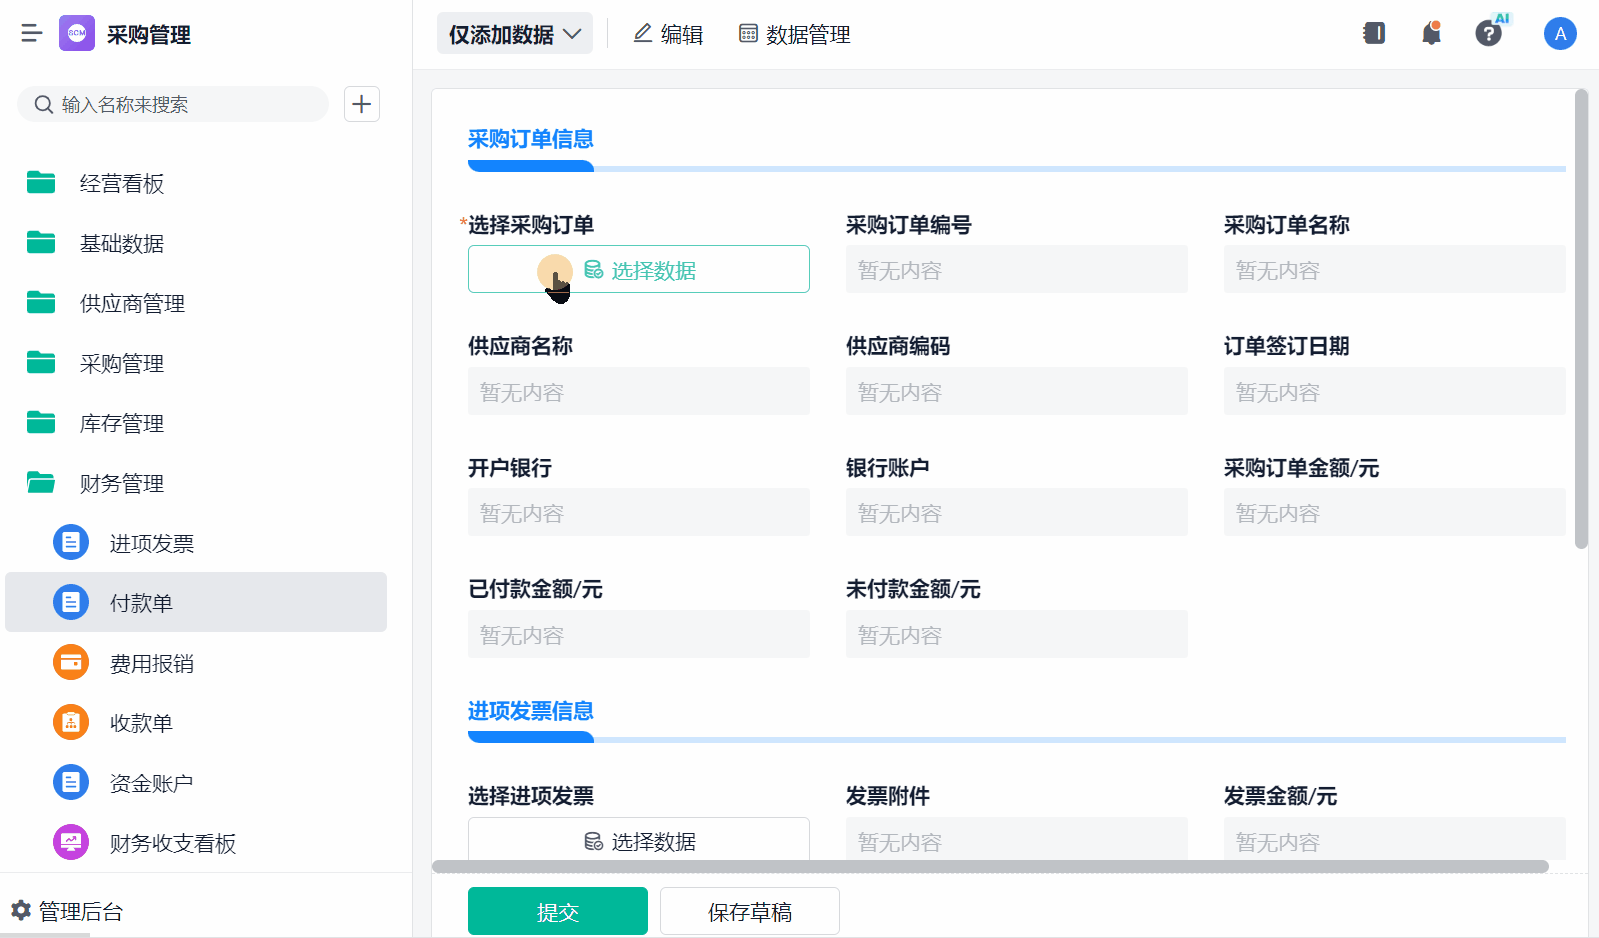Click the 付款单 form icon
Screen dimensions: 1599x938
(x=71, y=603)
